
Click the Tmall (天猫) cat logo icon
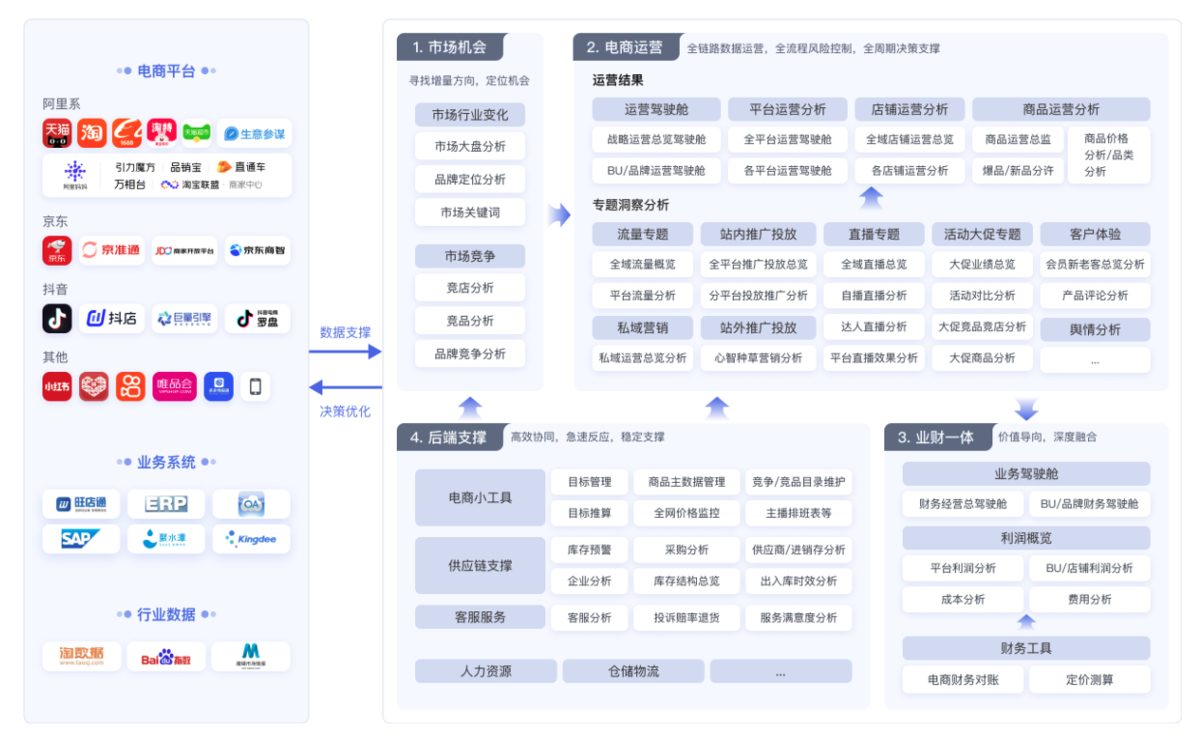(x=57, y=133)
